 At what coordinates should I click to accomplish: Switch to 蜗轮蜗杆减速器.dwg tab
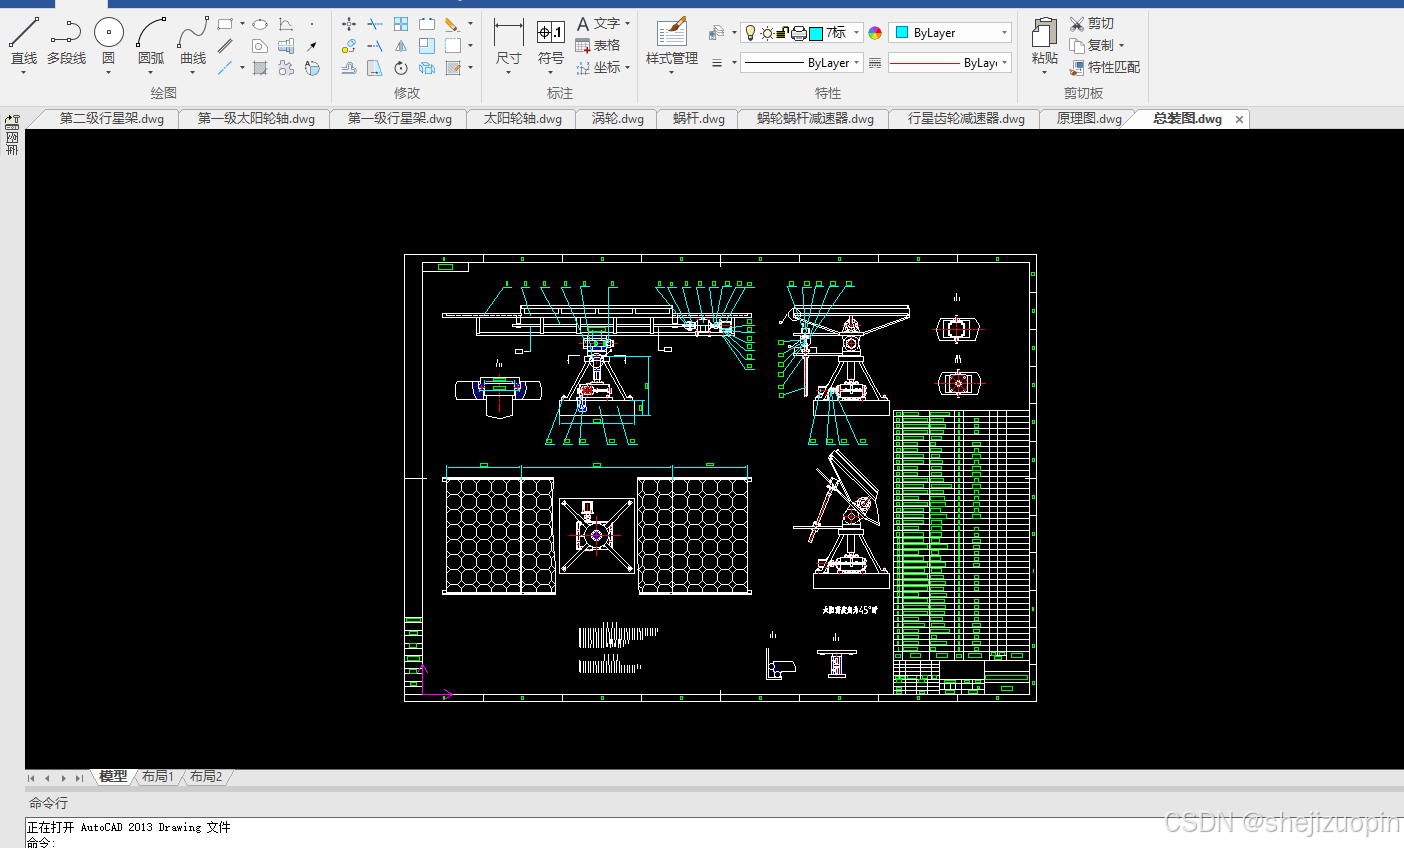[x=815, y=118]
